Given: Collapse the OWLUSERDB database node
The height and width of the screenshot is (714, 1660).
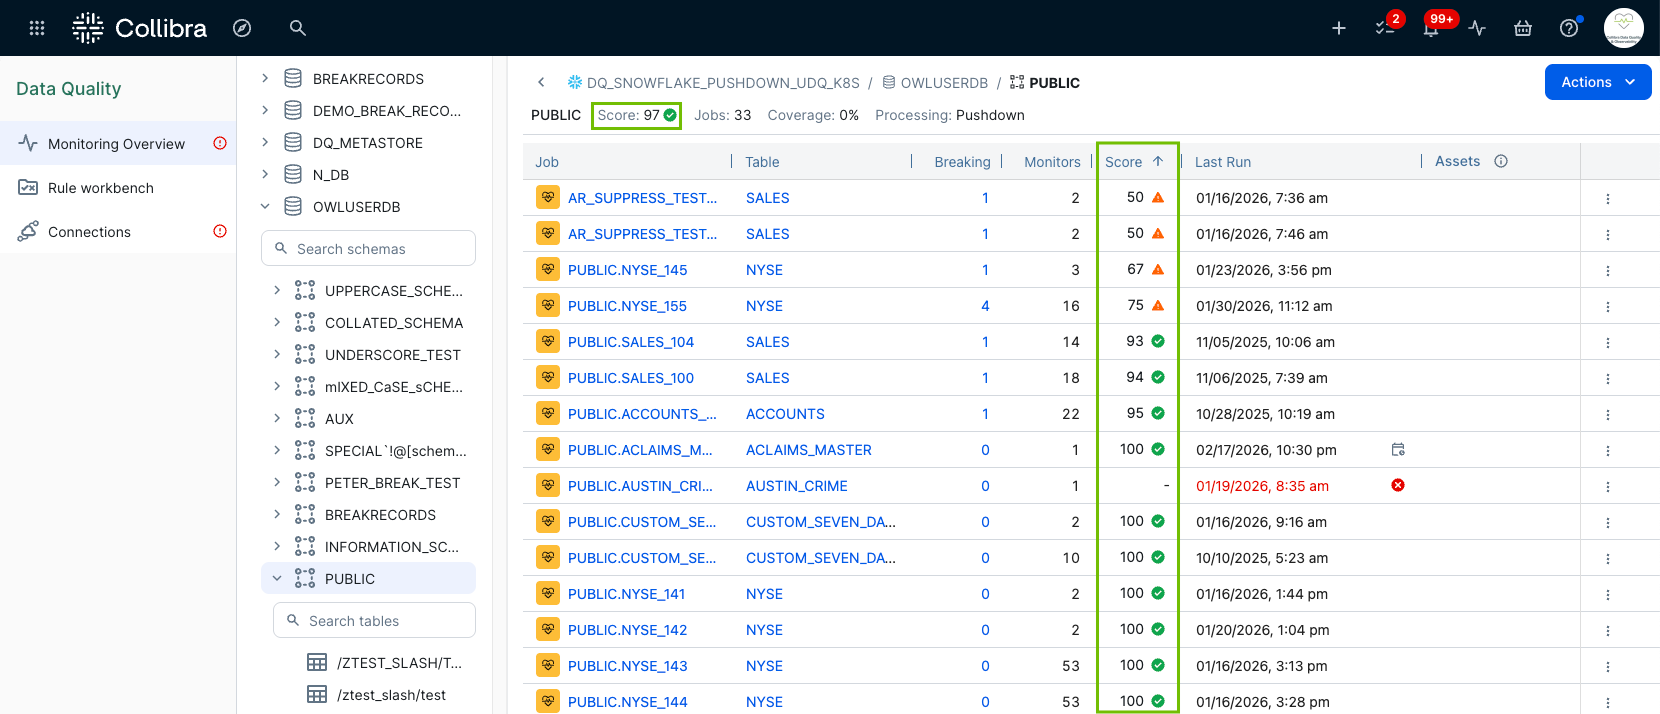Looking at the screenshot, I should click(x=265, y=206).
